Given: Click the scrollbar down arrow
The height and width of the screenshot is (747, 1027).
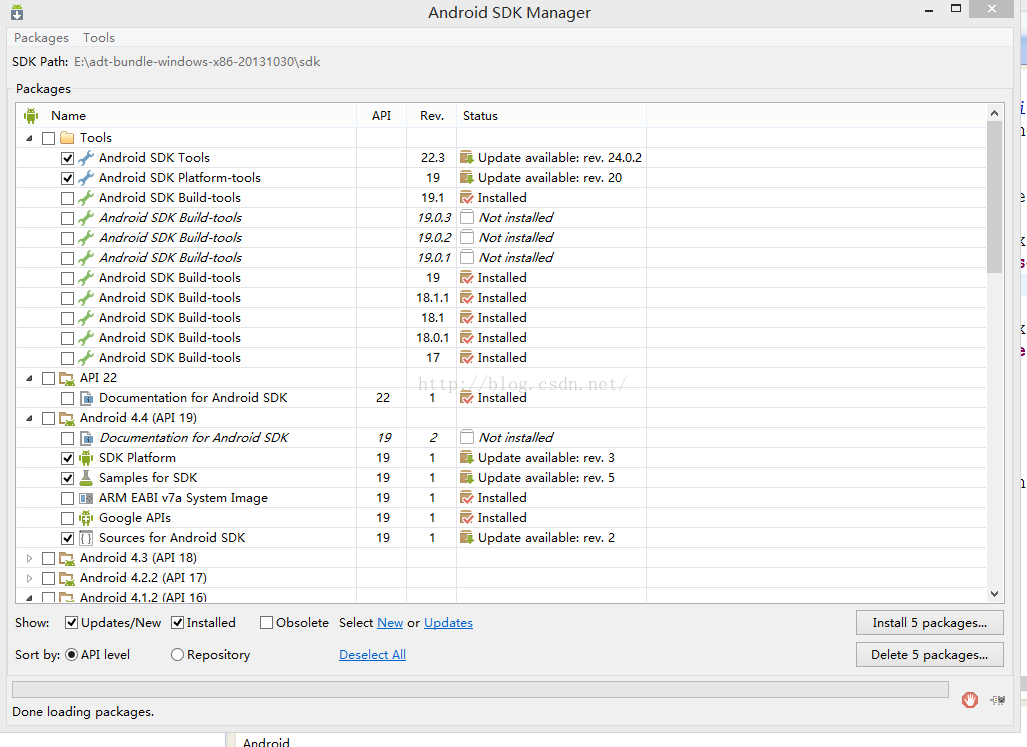Looking at the screenshot, I should tap(994, 594).
